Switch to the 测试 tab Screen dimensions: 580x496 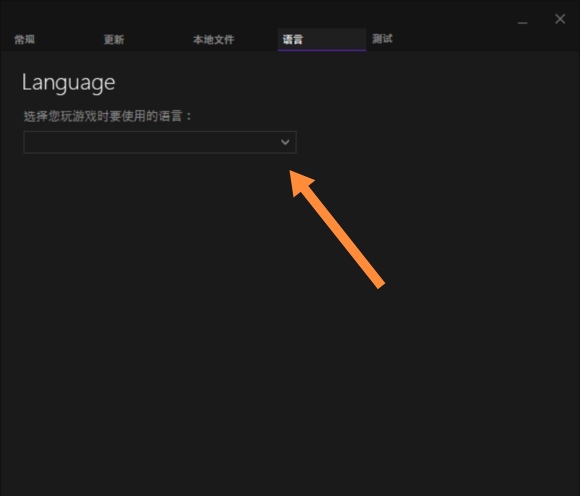coord(382,38)
